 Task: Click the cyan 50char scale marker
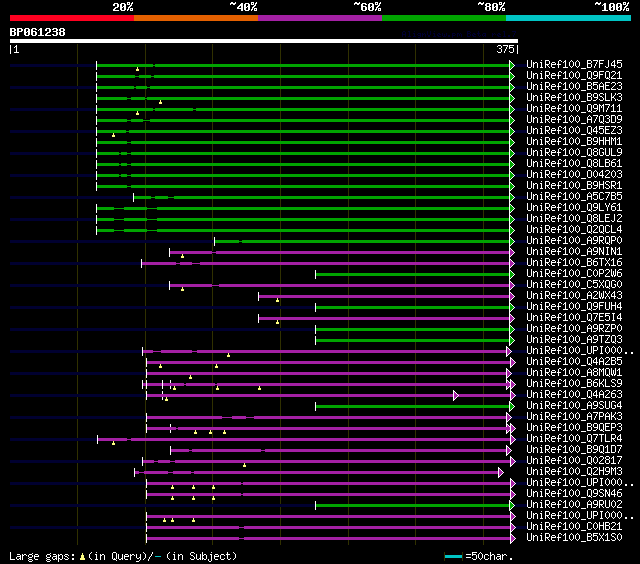(453, 556)
